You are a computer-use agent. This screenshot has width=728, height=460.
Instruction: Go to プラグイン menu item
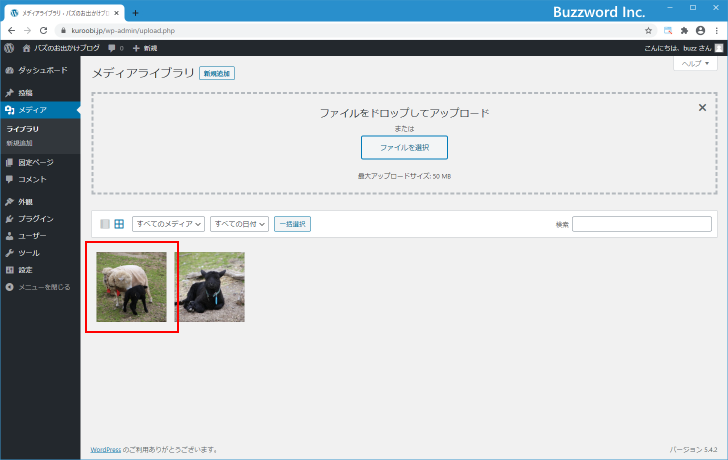pyautogui.click(x=35, y=218)
